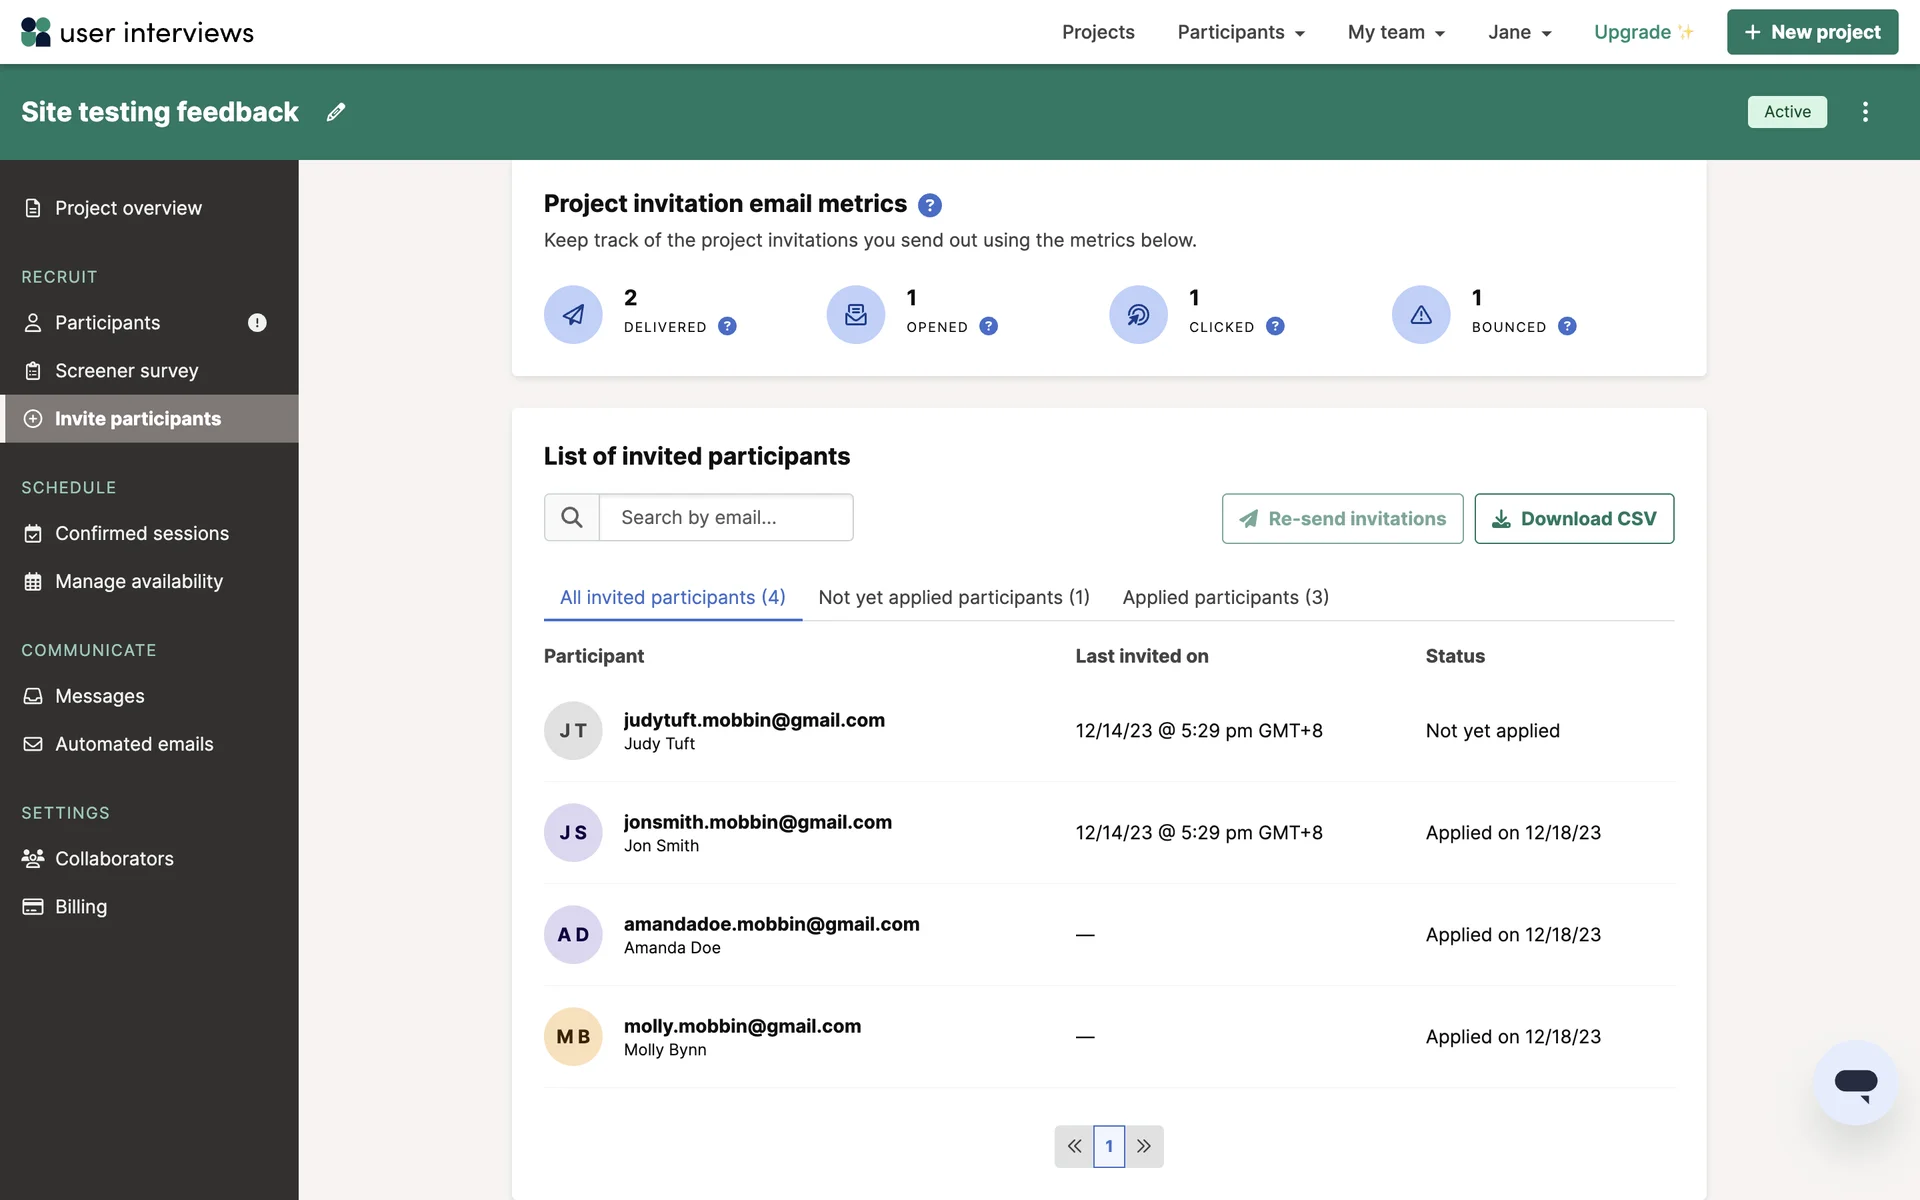Click the help icon next to Delivered

click(x=727, y=326)
